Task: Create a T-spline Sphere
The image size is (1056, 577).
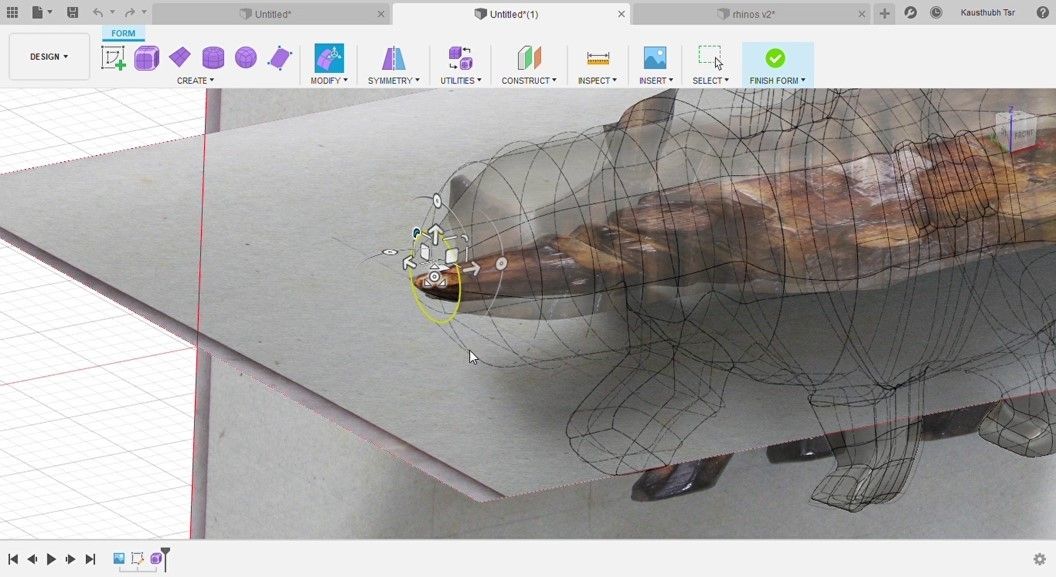Action: (246, 58)
